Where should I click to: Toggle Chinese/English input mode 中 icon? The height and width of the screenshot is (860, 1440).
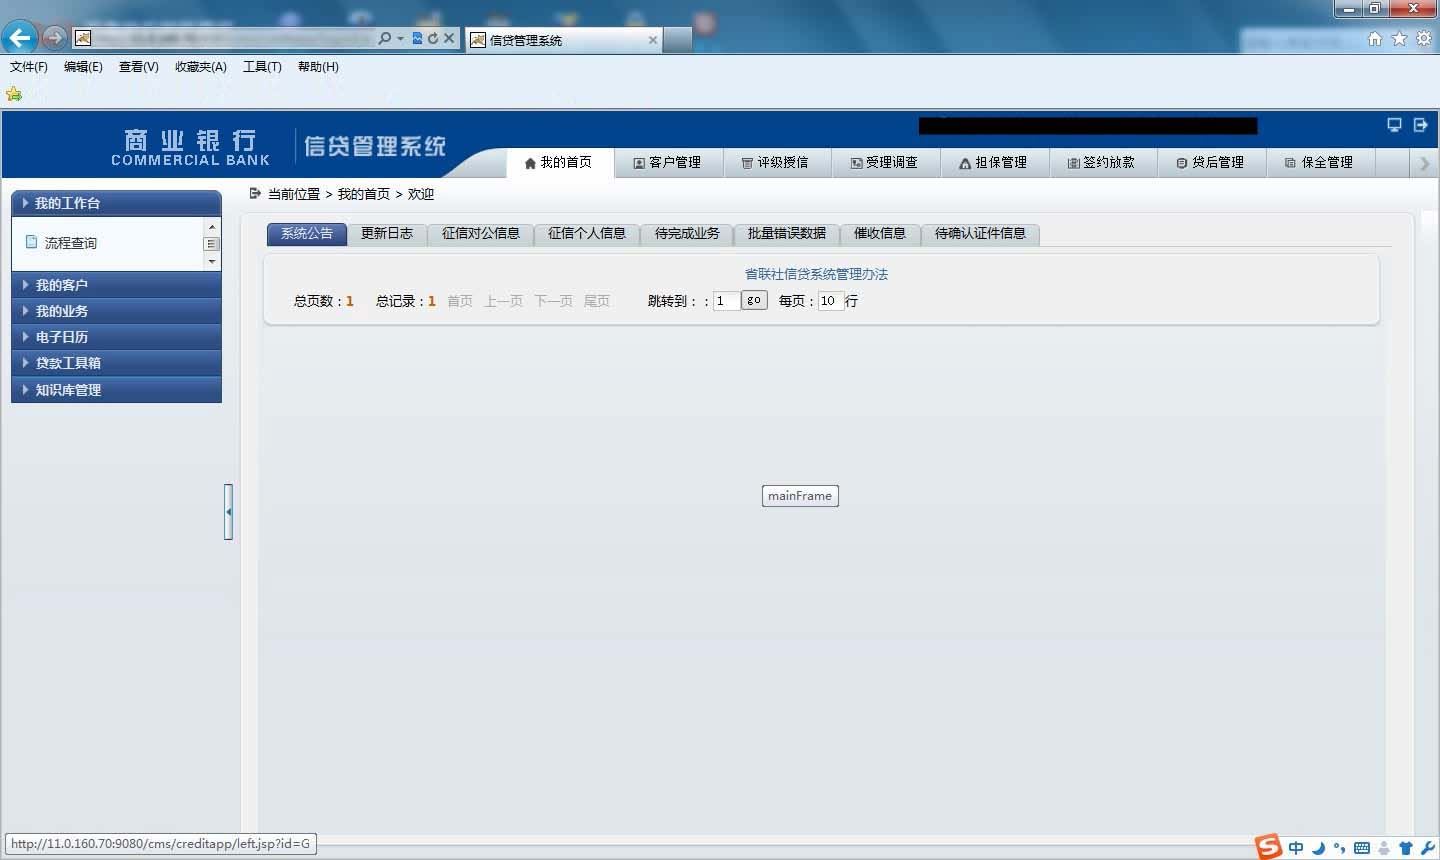point(1296,848)
